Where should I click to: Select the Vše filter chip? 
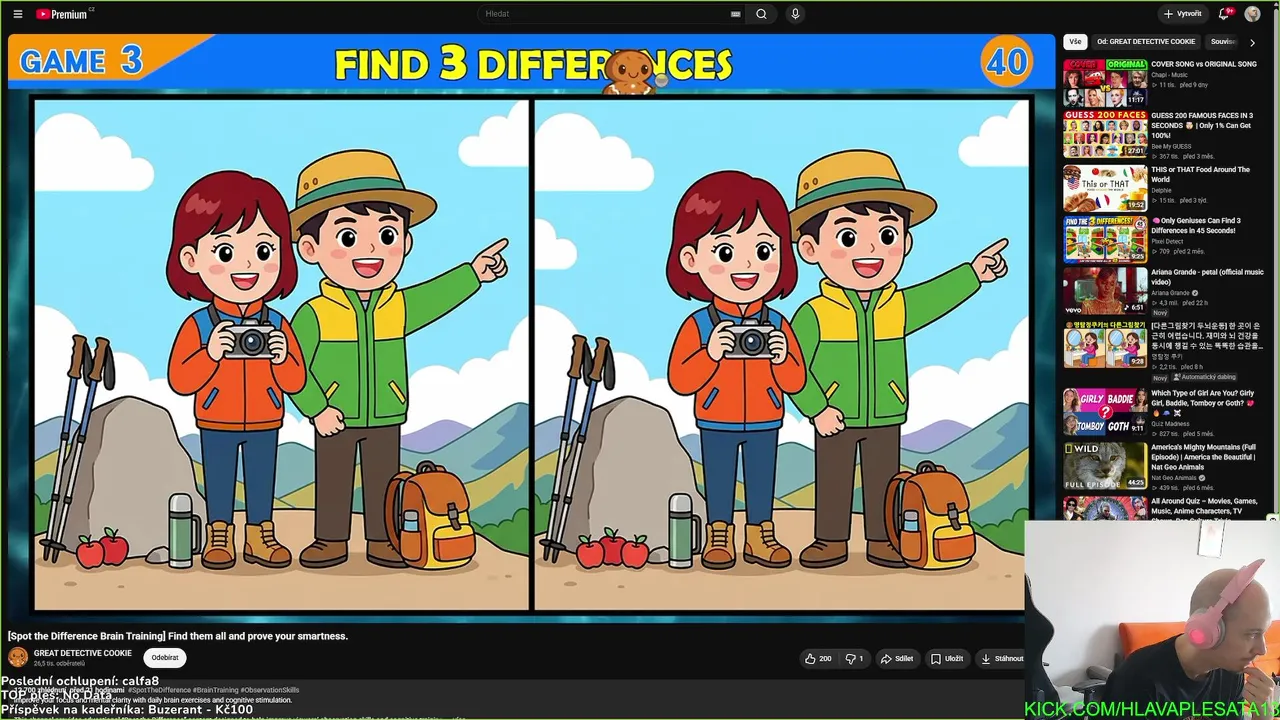click(1075, 42)
